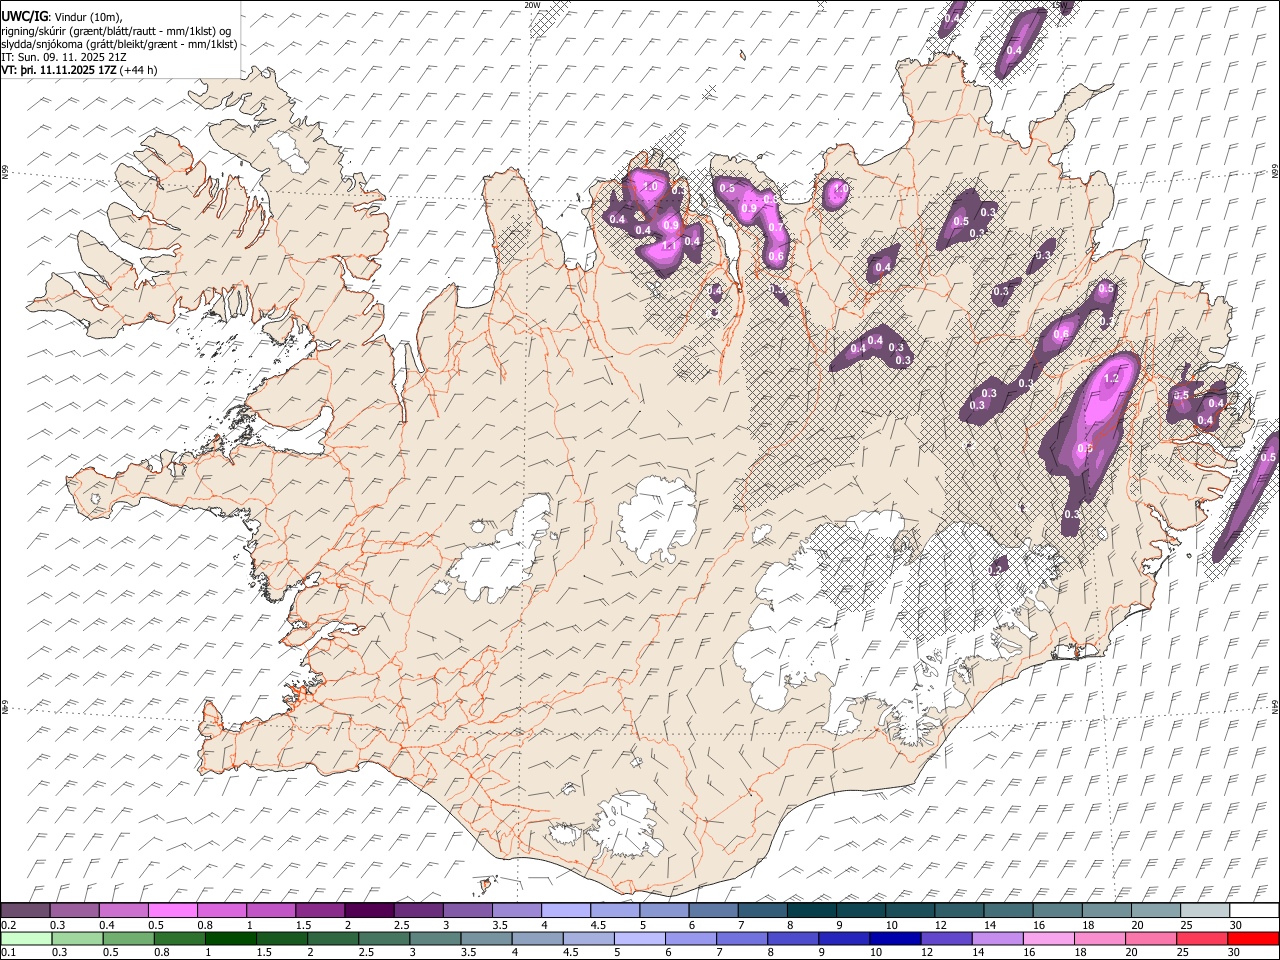The image size is (1280, 960).
Task: Pick the darkest green 1 rain legend swatch
Action: click(x=230, y=938)
